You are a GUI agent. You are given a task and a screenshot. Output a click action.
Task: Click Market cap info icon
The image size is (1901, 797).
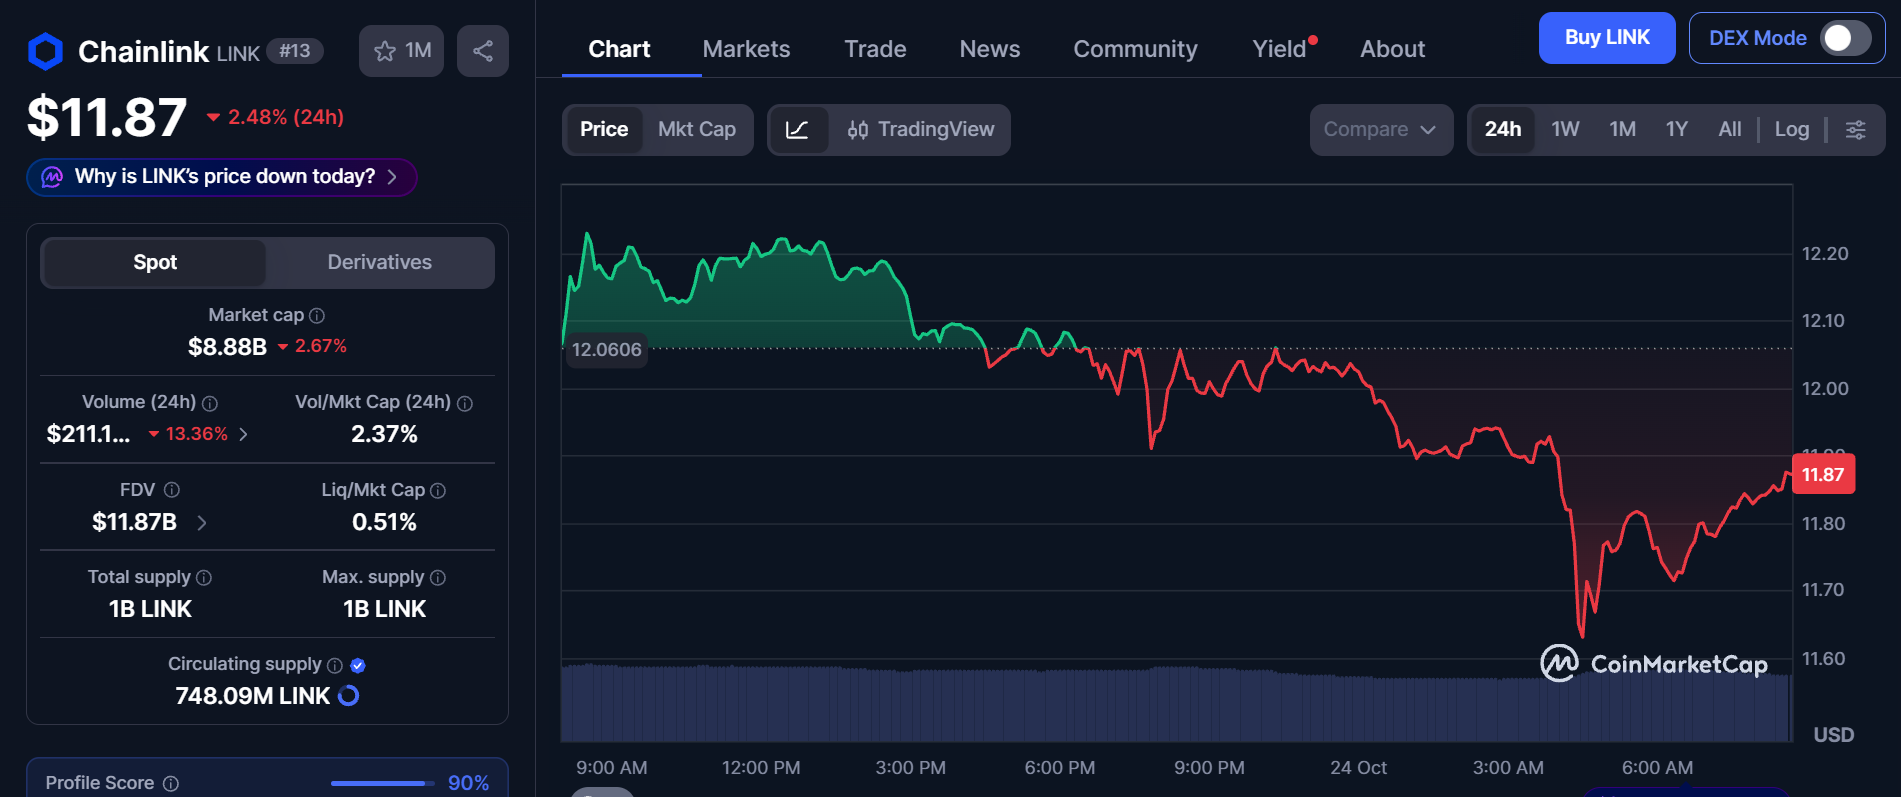click(317, 316)
